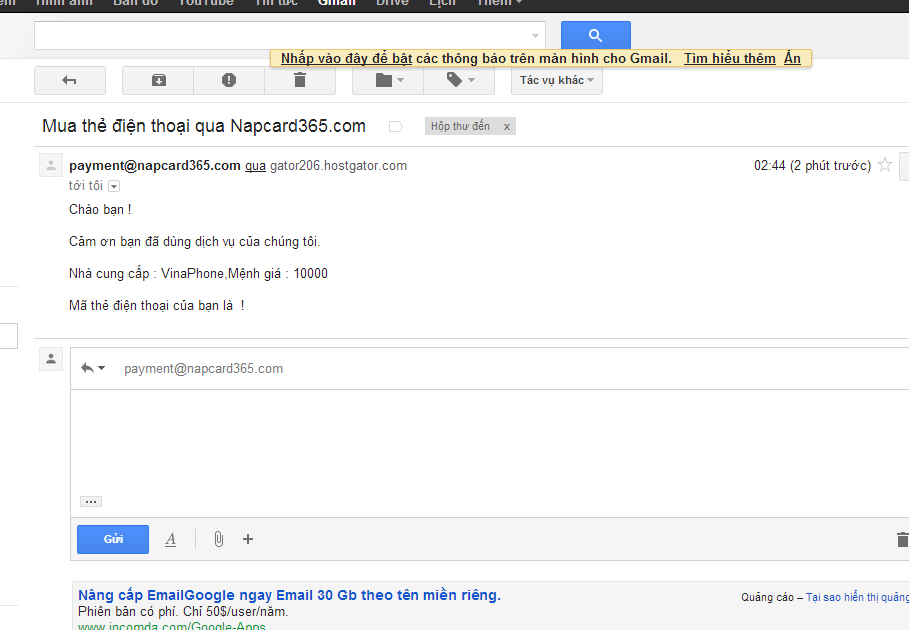This screenshot has height=630, width=909.
Task: Attach a file with the paperclip icon
Action: click(219, 539)
